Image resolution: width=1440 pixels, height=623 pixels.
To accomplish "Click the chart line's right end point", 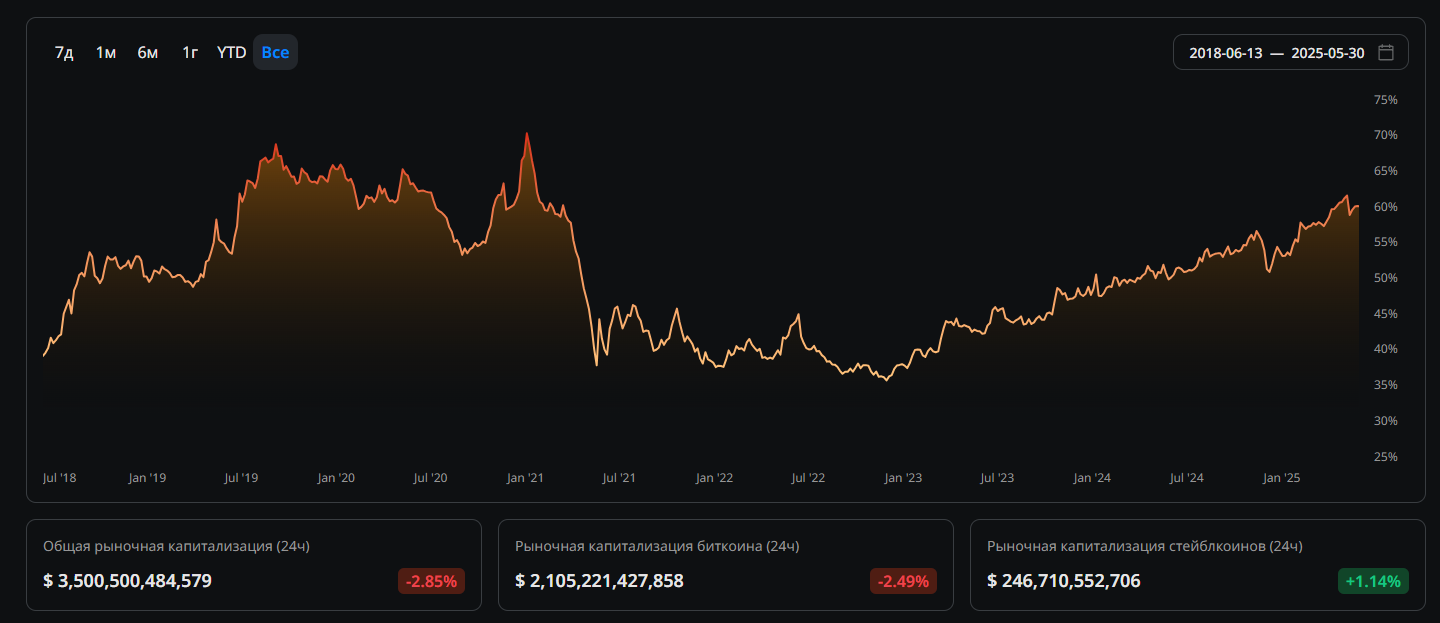I will tap(1358, 206).
